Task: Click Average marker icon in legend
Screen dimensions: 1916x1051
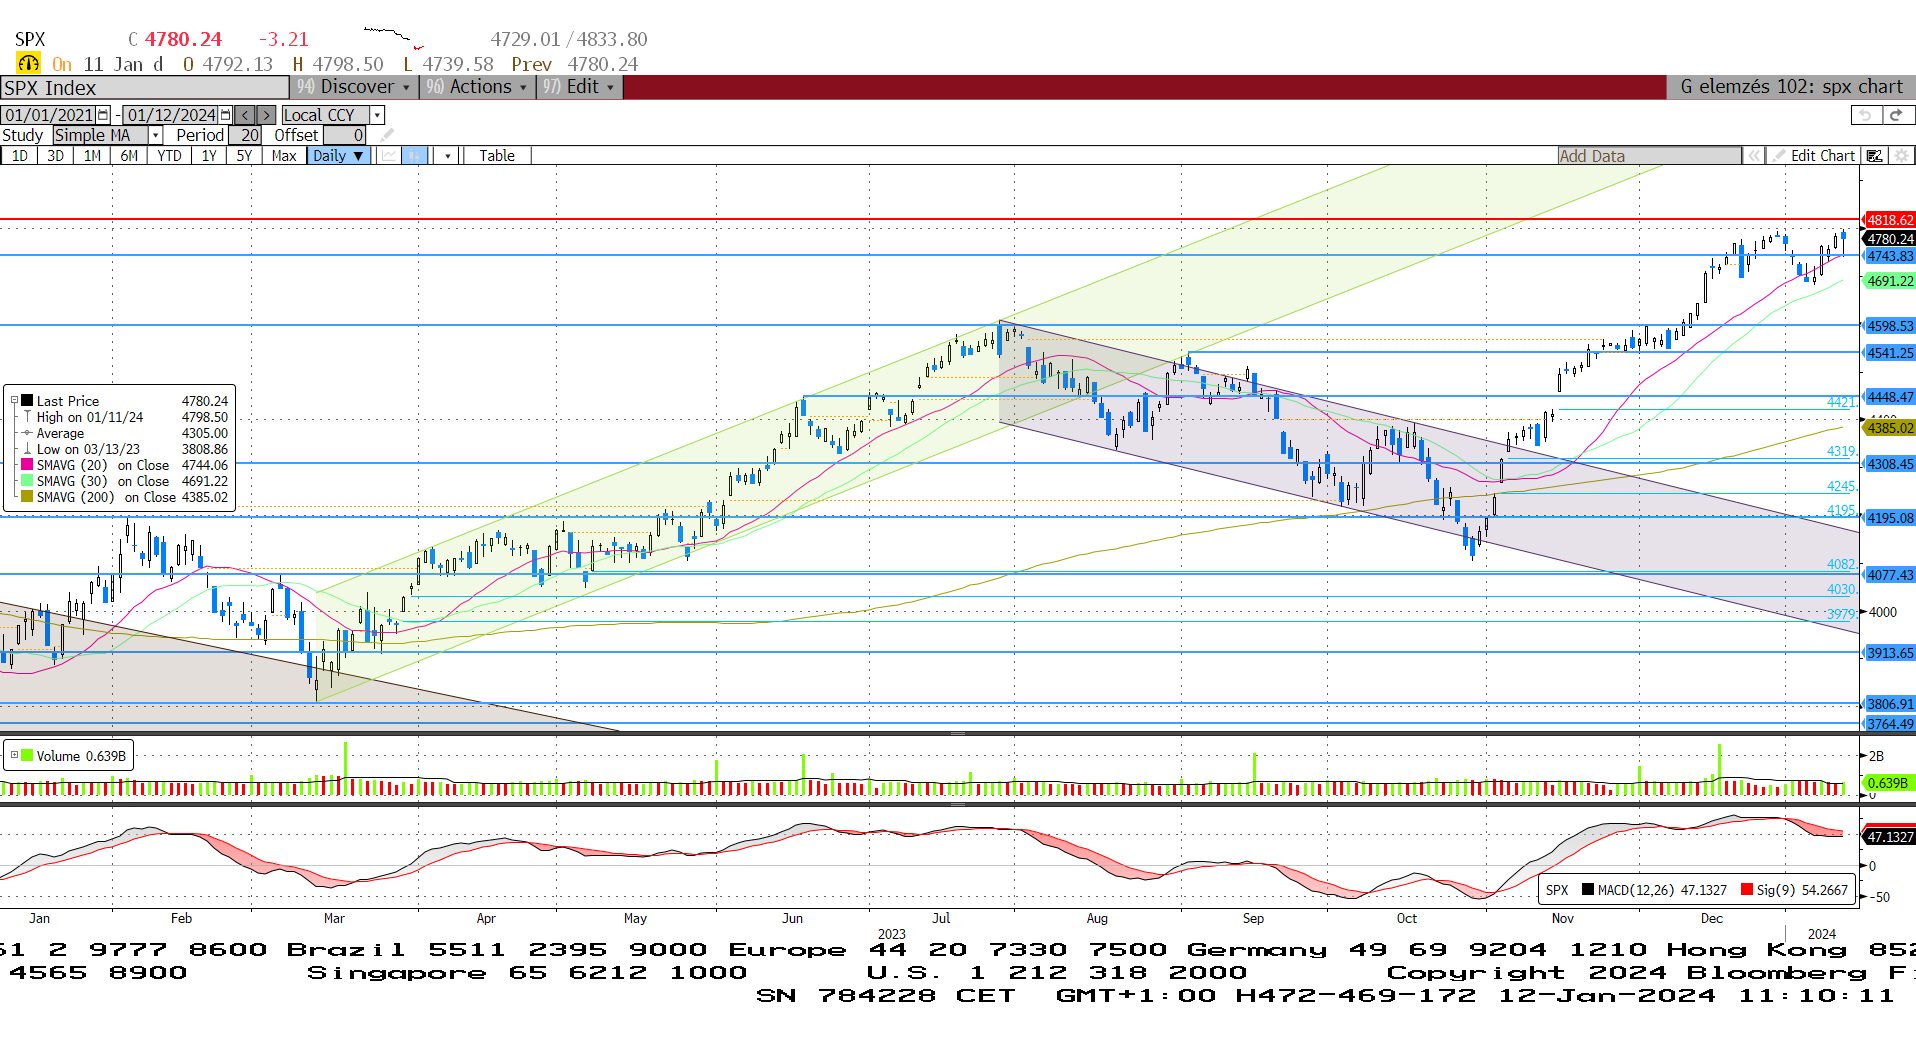Action: click(28, 433)
